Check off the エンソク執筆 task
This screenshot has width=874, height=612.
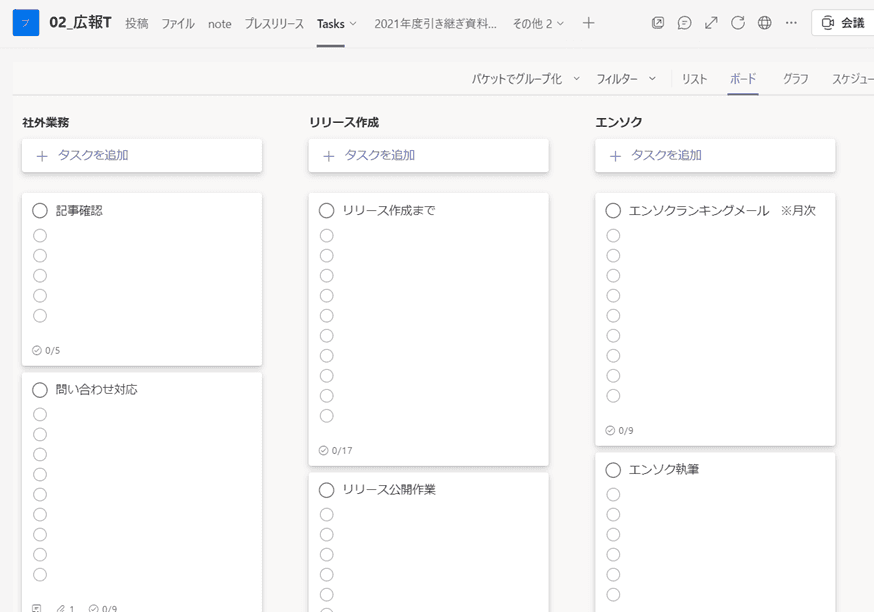click(613, 470)
